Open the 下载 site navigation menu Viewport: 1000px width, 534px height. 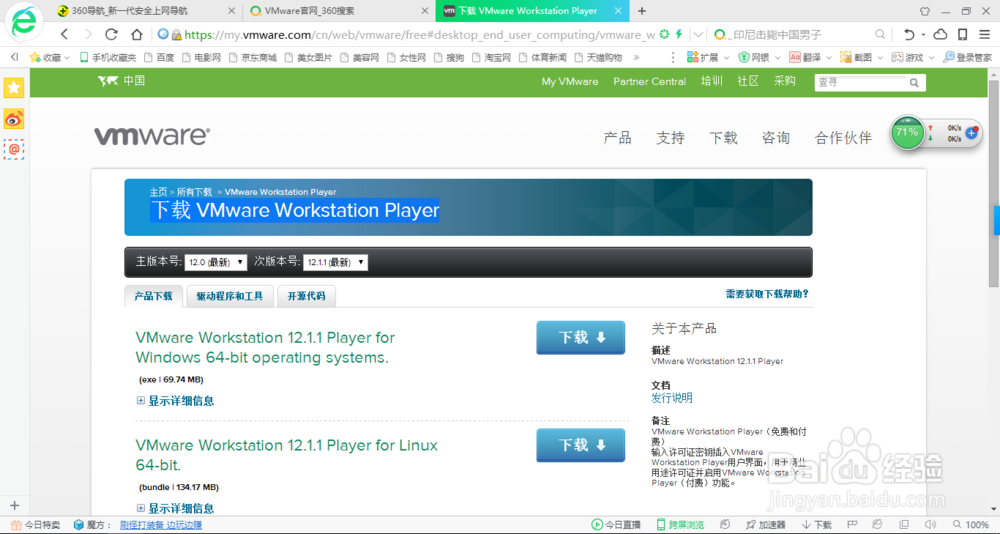(x=723, y=138)
